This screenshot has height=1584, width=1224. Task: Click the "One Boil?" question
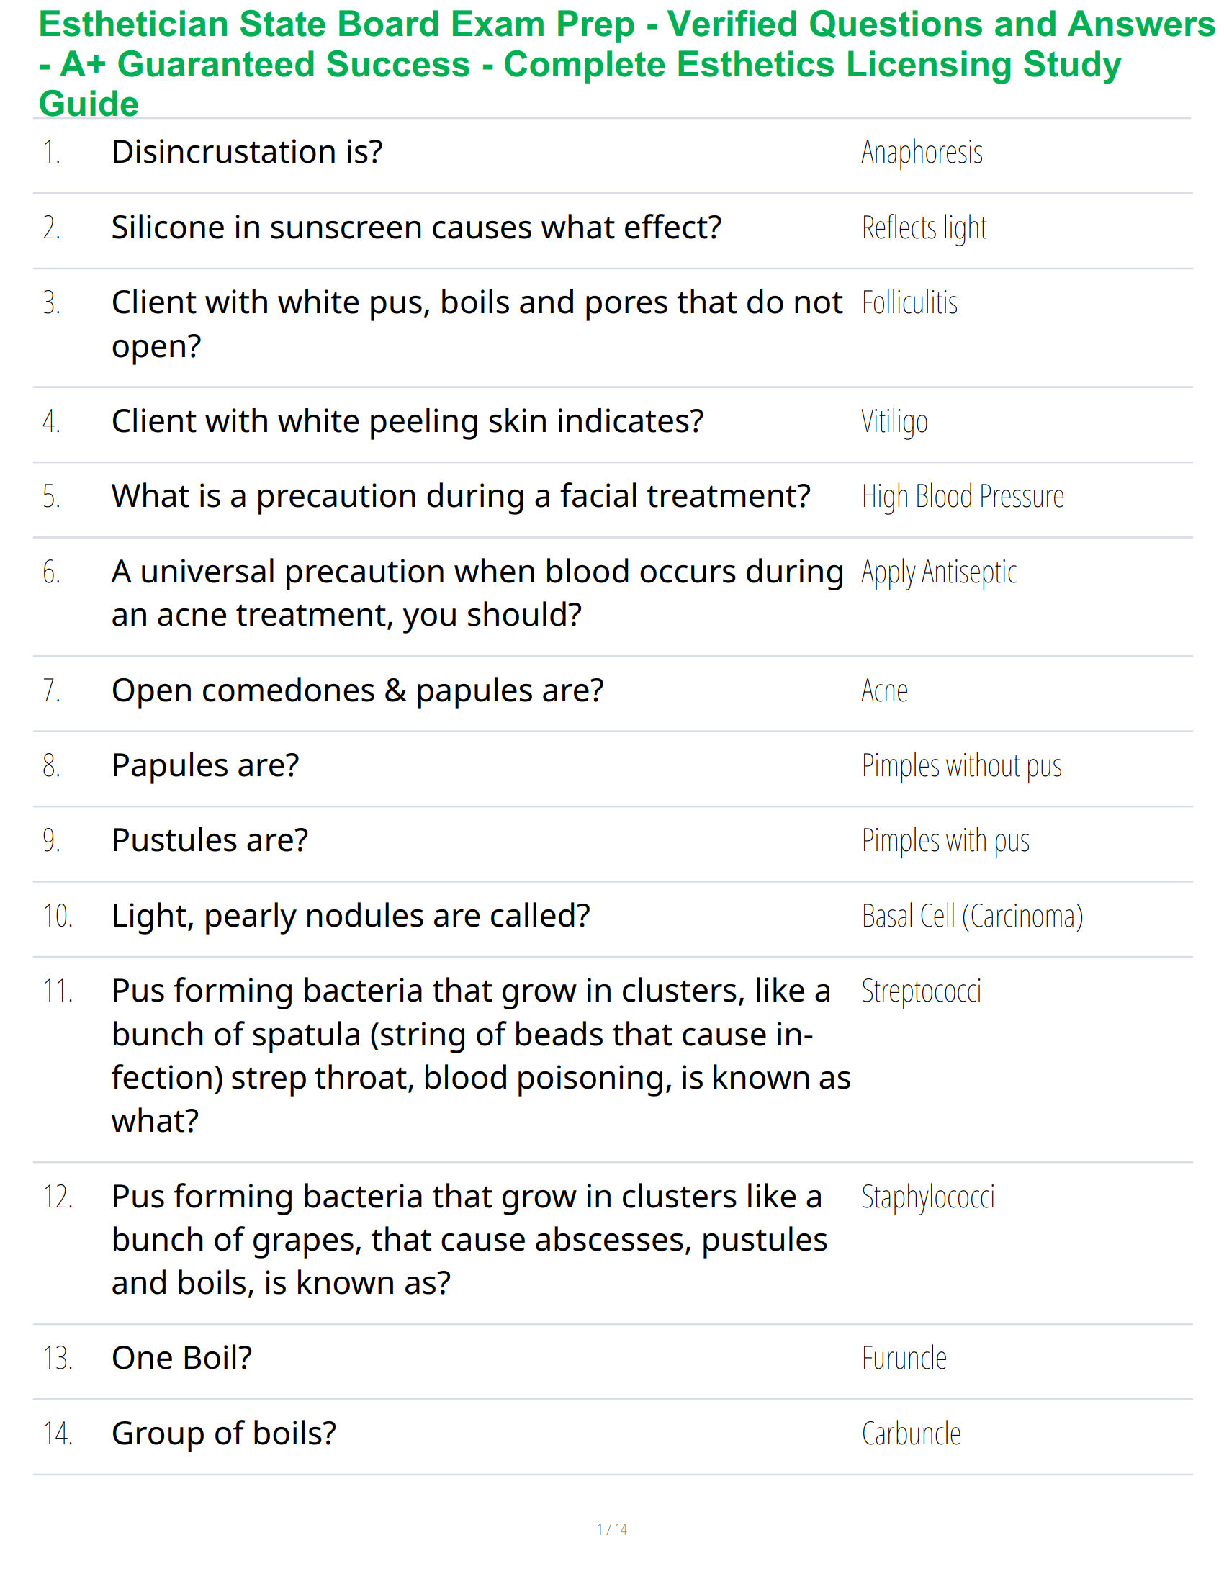pos(182,1358)
